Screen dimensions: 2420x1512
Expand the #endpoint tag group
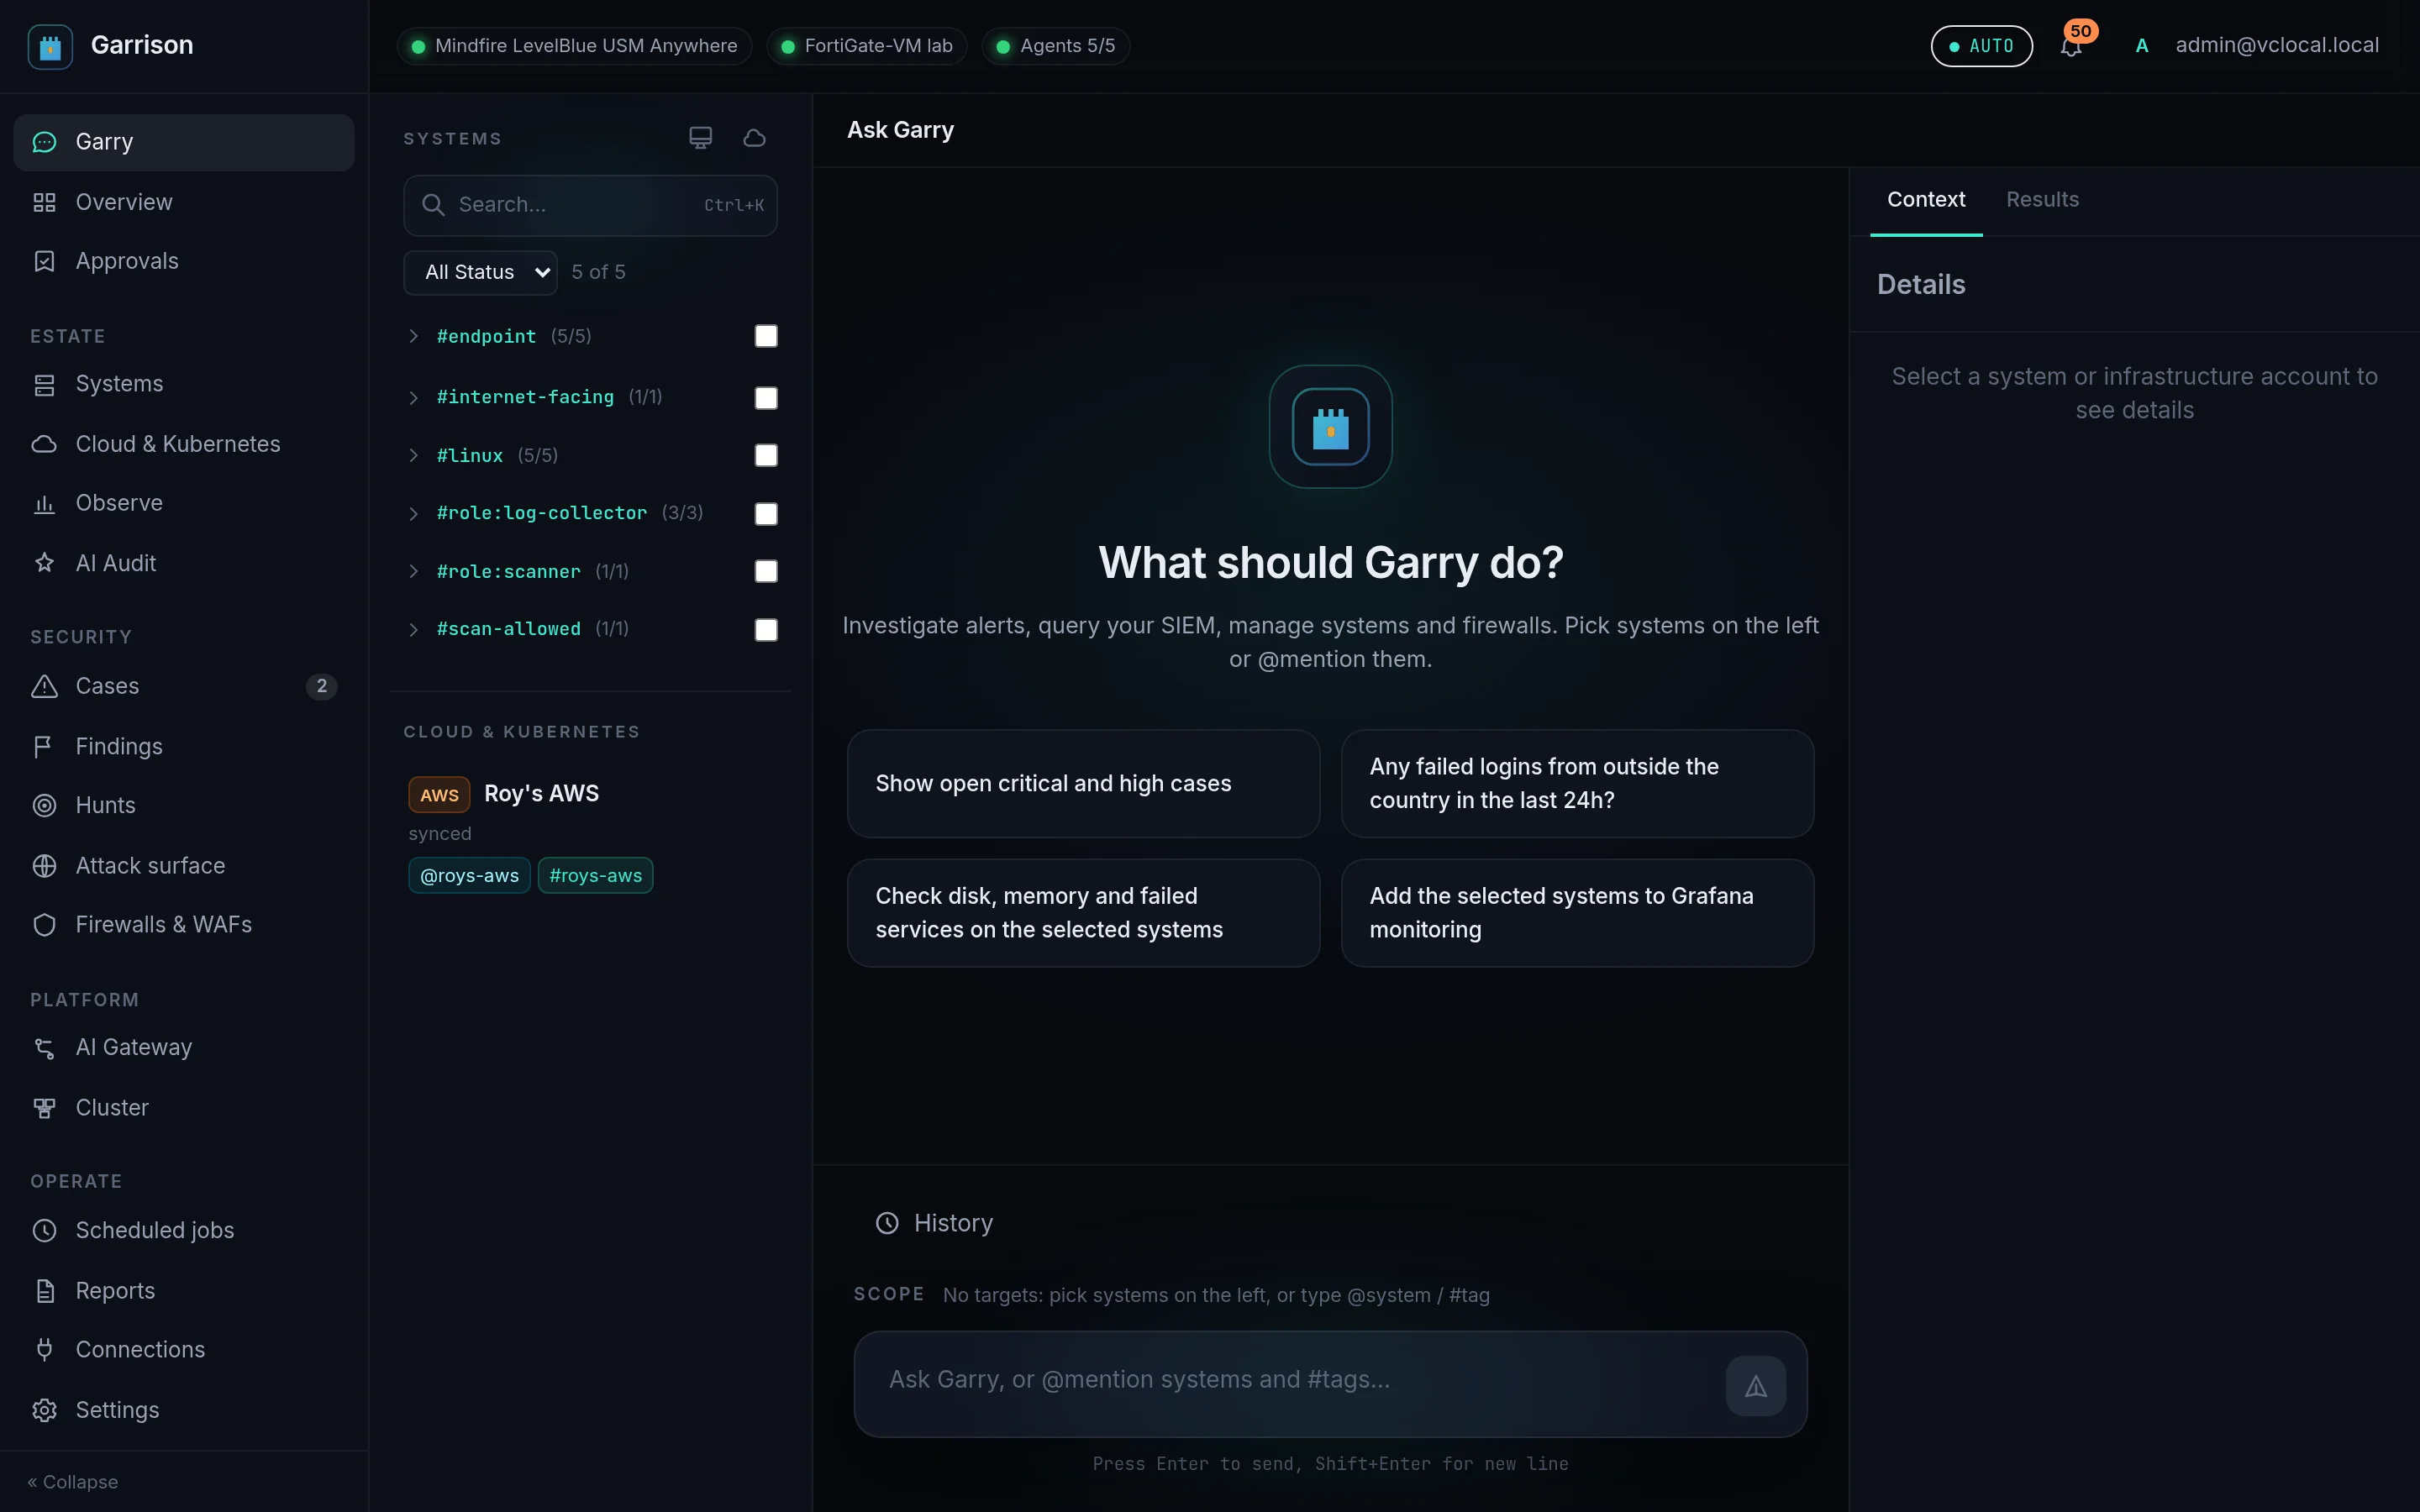(413, 336)
